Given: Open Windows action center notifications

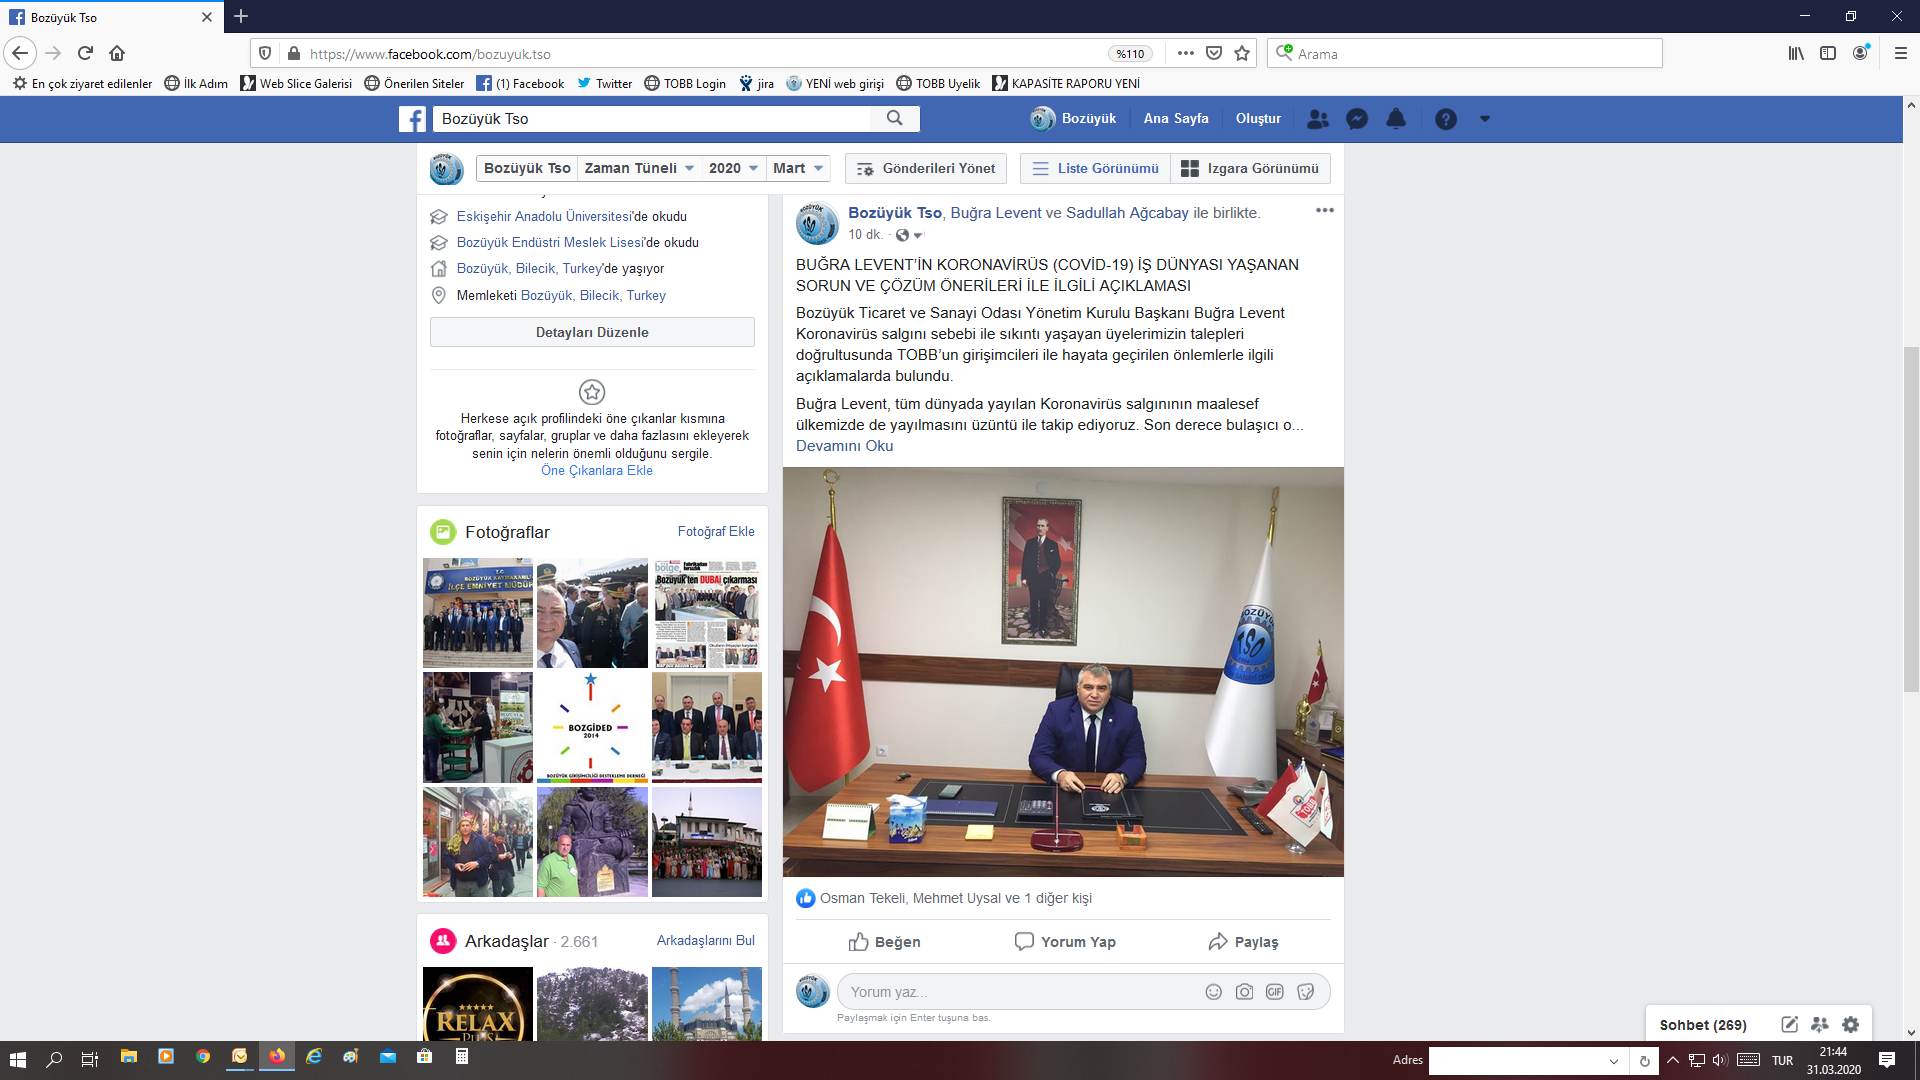Looking at the screenshot, I should tap(1887, 1060).
